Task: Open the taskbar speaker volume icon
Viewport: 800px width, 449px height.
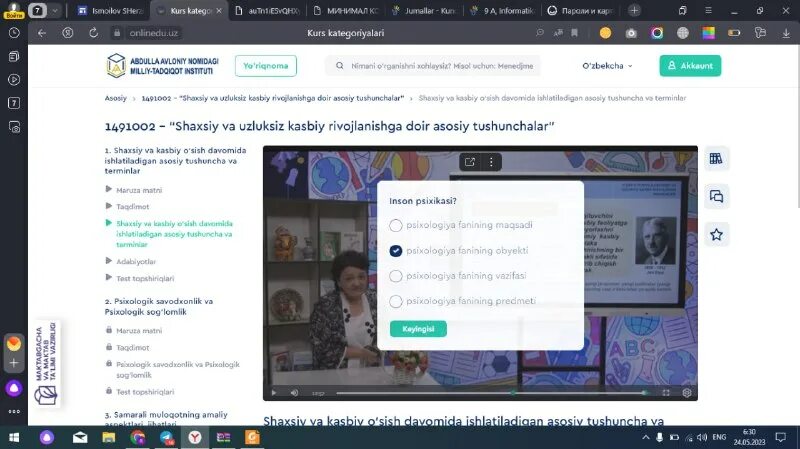Action: pyautogui.click(x=702, y=437)
